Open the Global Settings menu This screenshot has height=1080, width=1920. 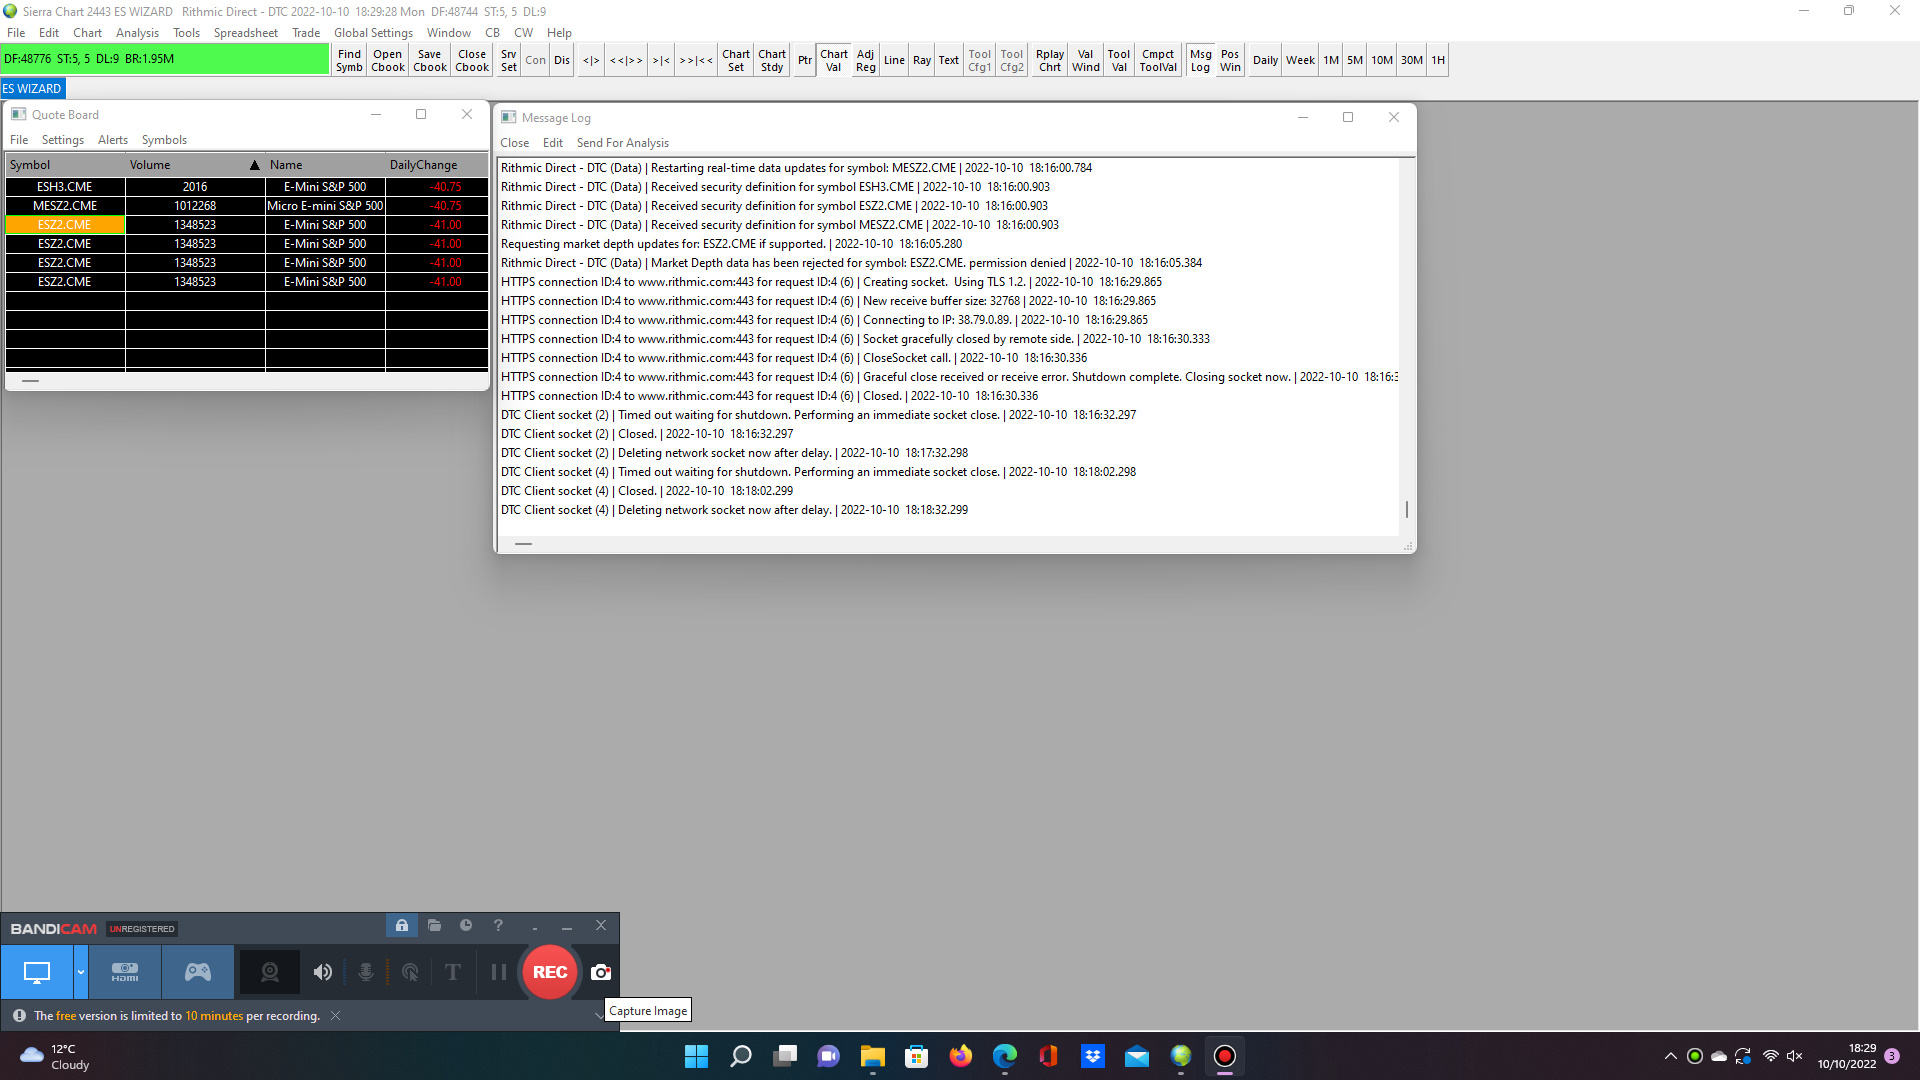pyautogui.click(x=373, y=33)
